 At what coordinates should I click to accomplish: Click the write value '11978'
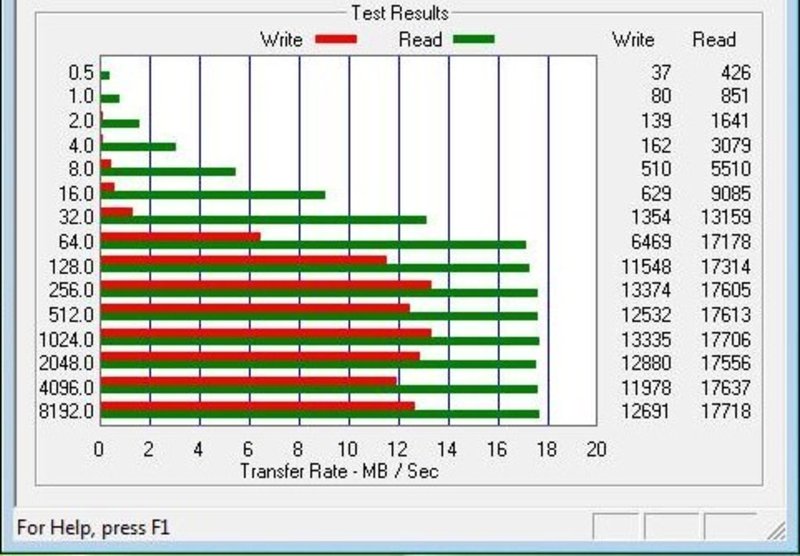tap(646, 388)
